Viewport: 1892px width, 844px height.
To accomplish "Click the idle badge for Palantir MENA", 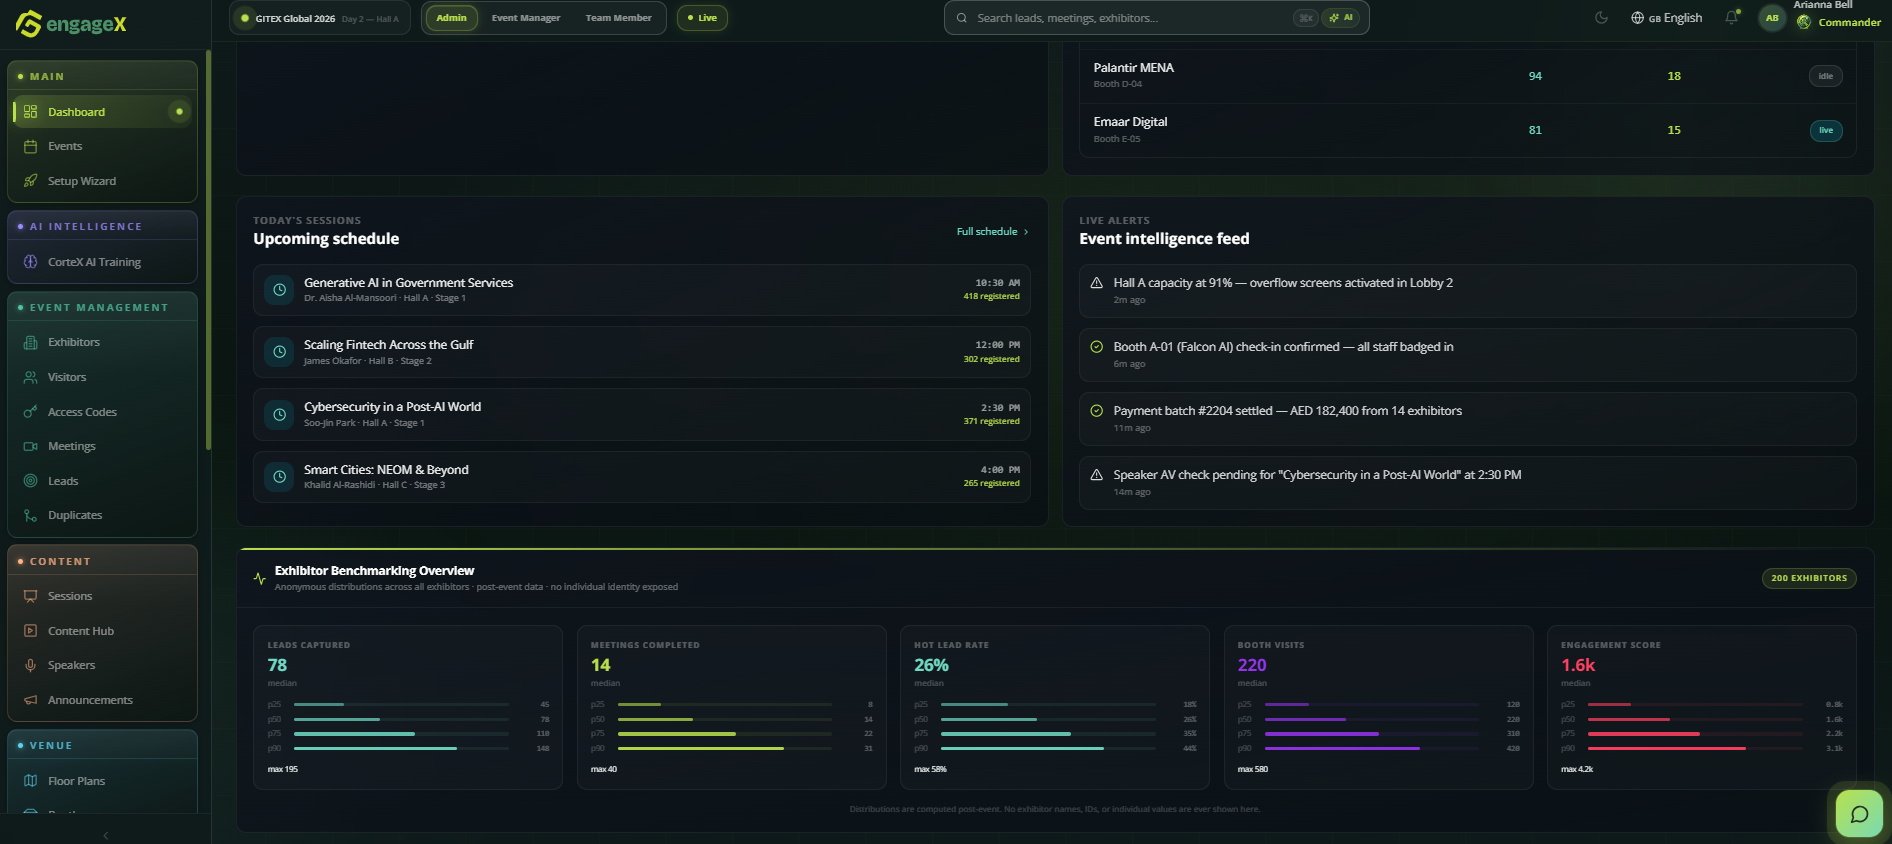I will 1825,76.
